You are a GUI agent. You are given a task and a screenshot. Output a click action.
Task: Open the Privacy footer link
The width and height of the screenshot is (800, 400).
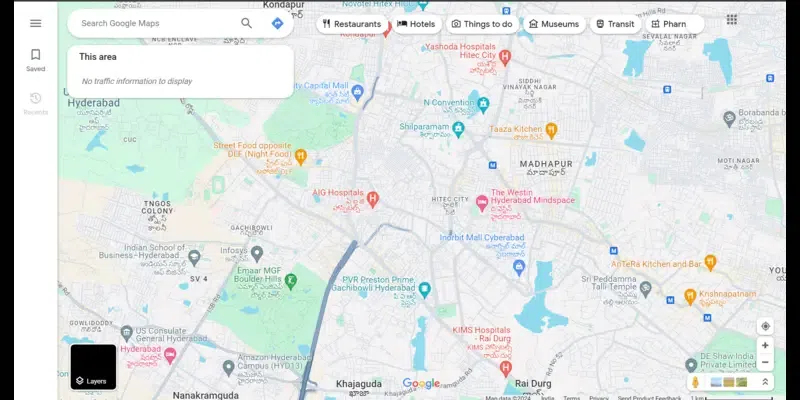599,398
